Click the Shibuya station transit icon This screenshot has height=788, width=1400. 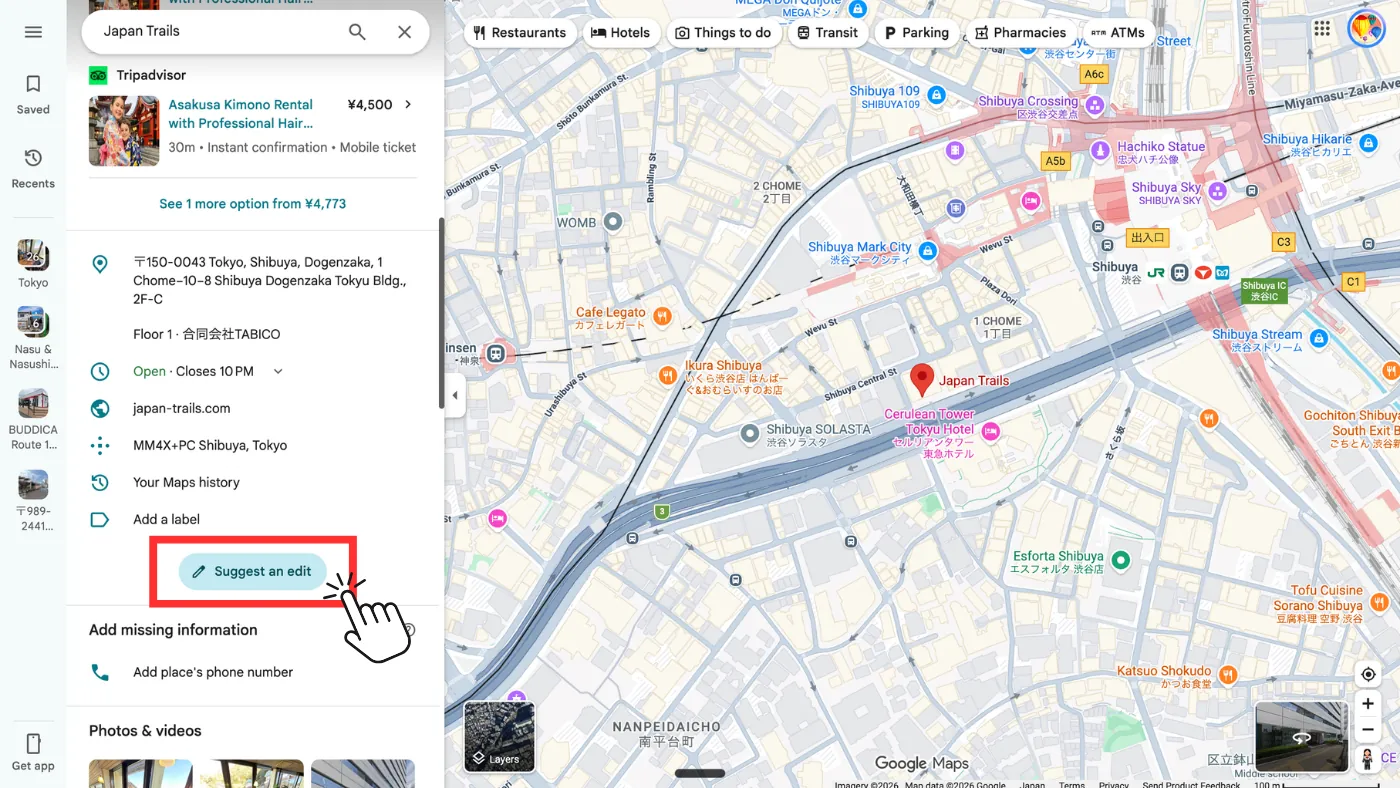(1180, 272)
